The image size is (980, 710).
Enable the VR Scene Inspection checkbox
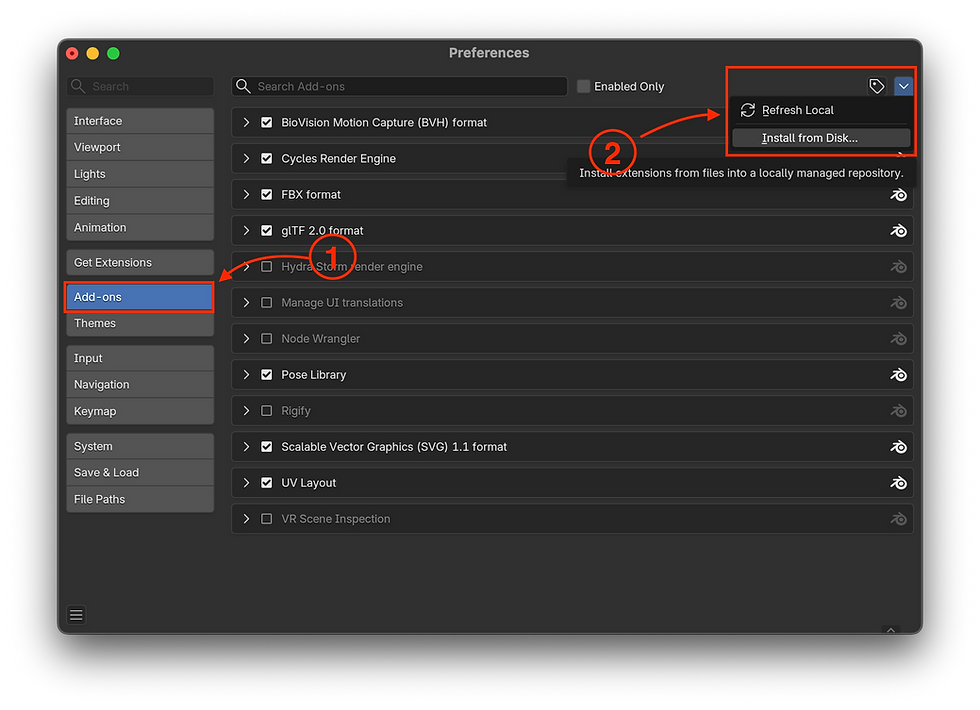click(267, 519)
